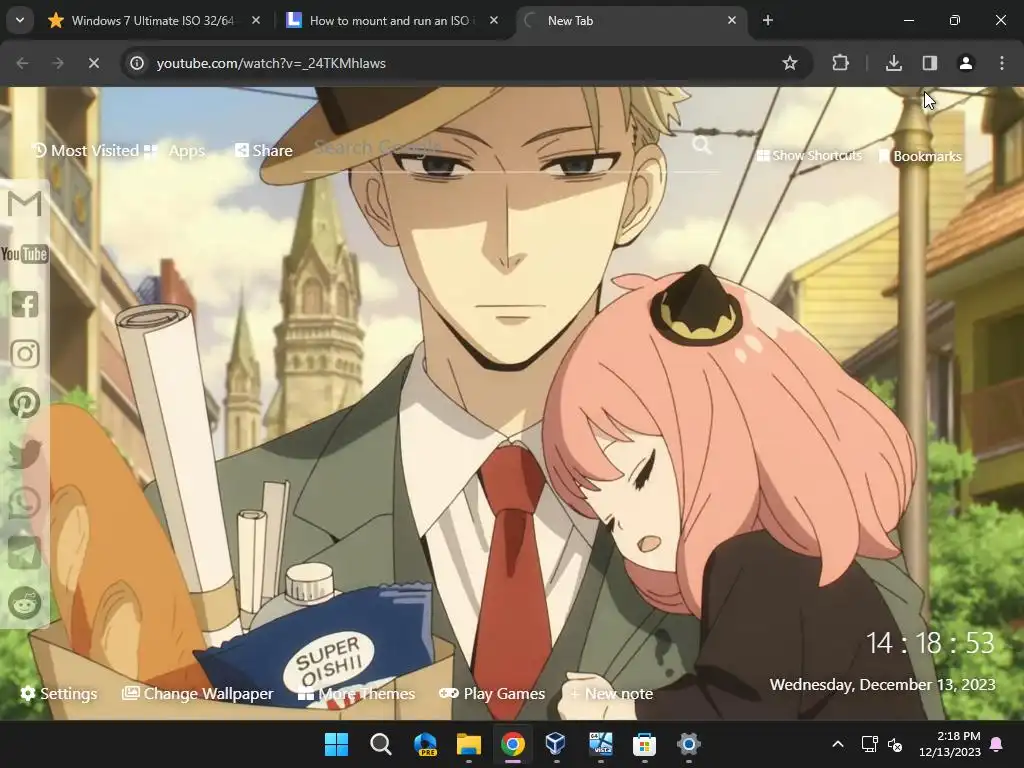Open File Explorer from taskbar
This screenshot has height=768, width=1024.
point(469,744)
